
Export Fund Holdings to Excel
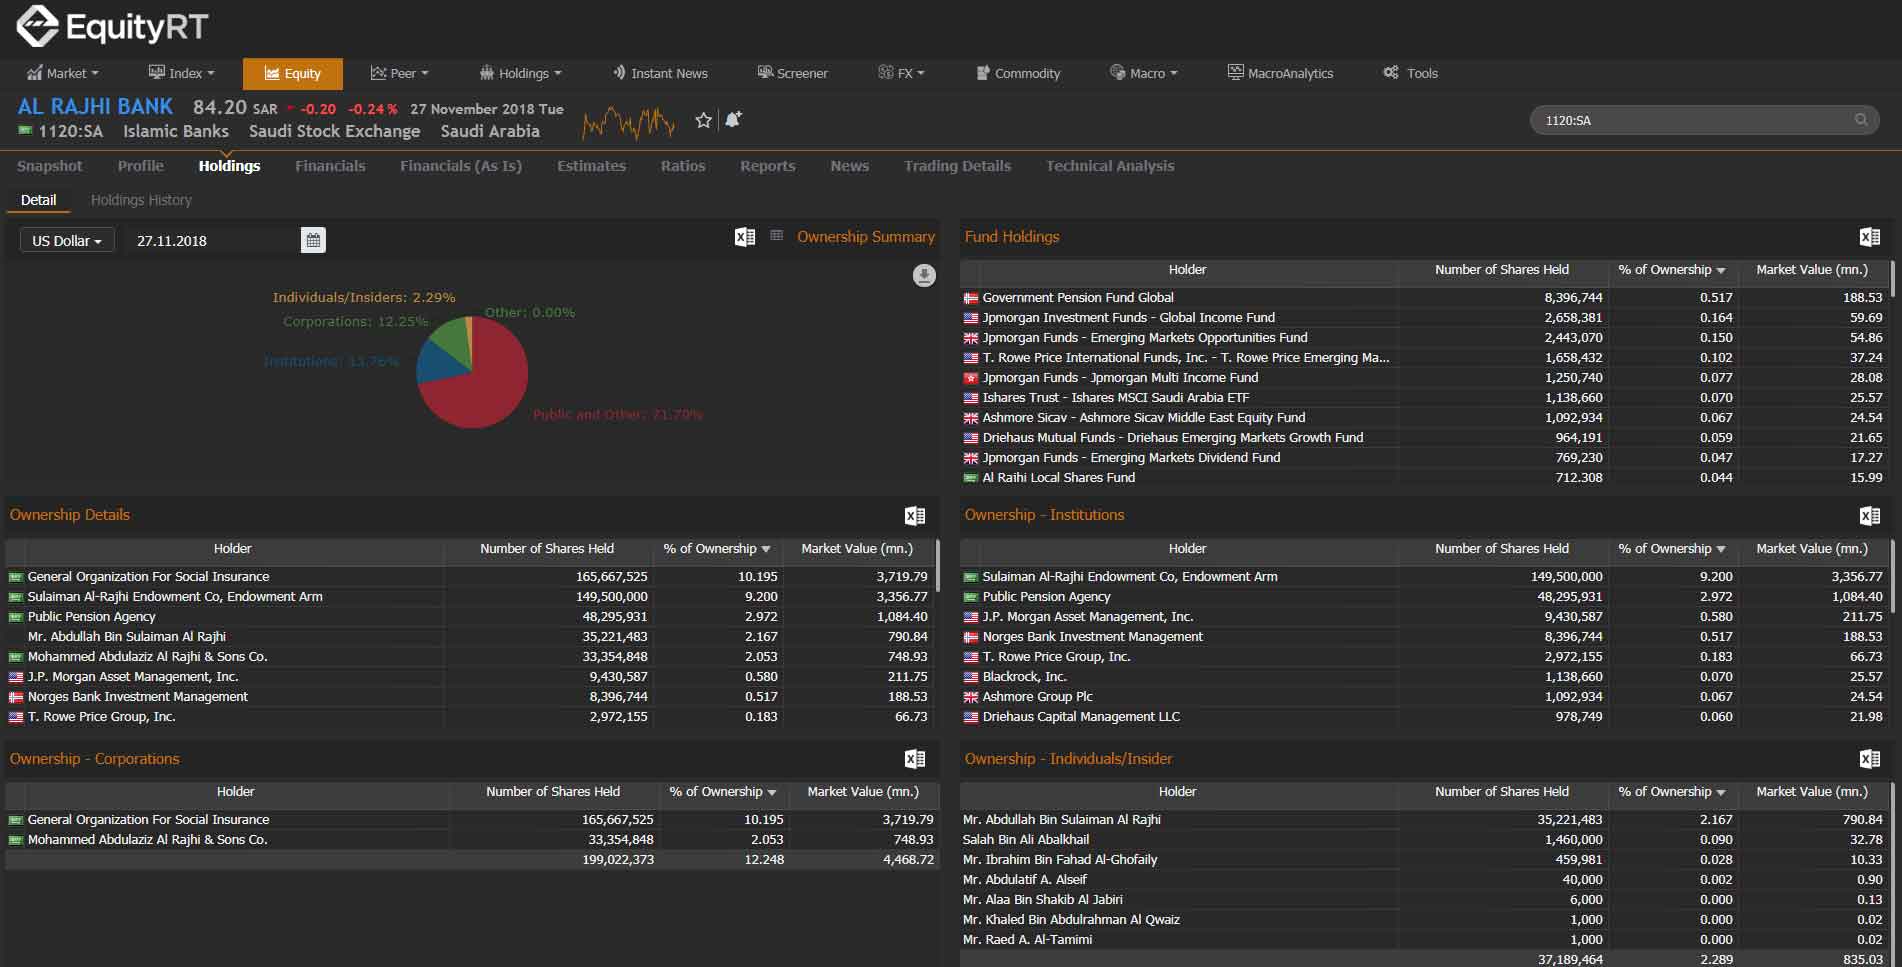1869,237
